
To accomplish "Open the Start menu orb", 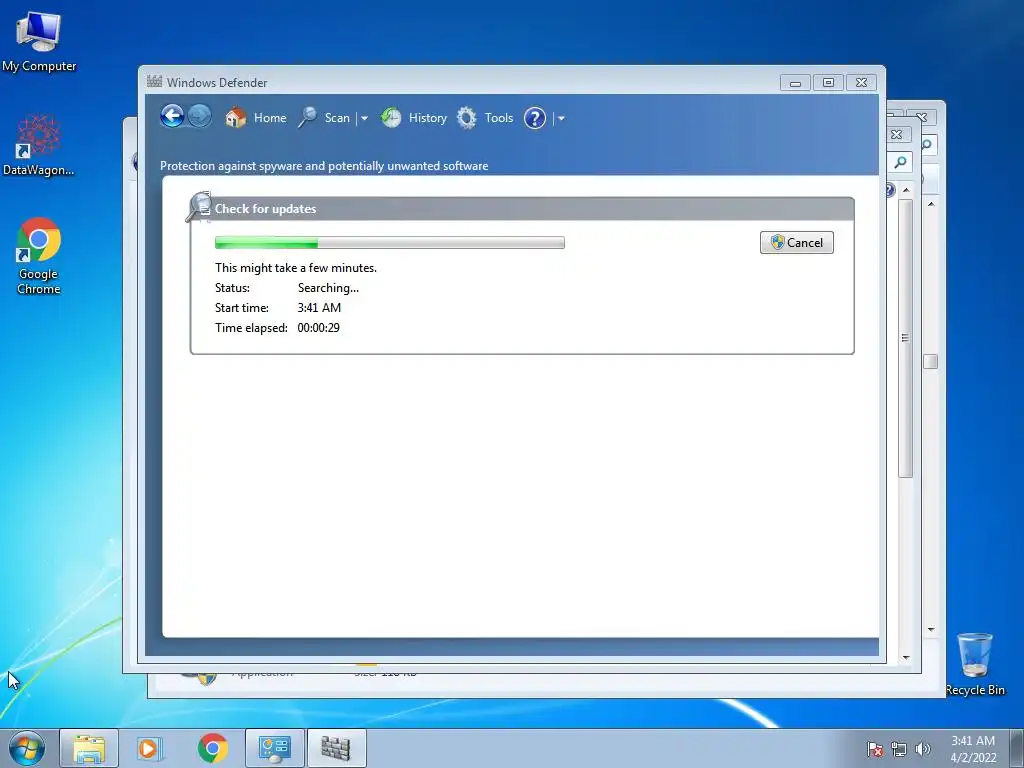I will 27,748.
